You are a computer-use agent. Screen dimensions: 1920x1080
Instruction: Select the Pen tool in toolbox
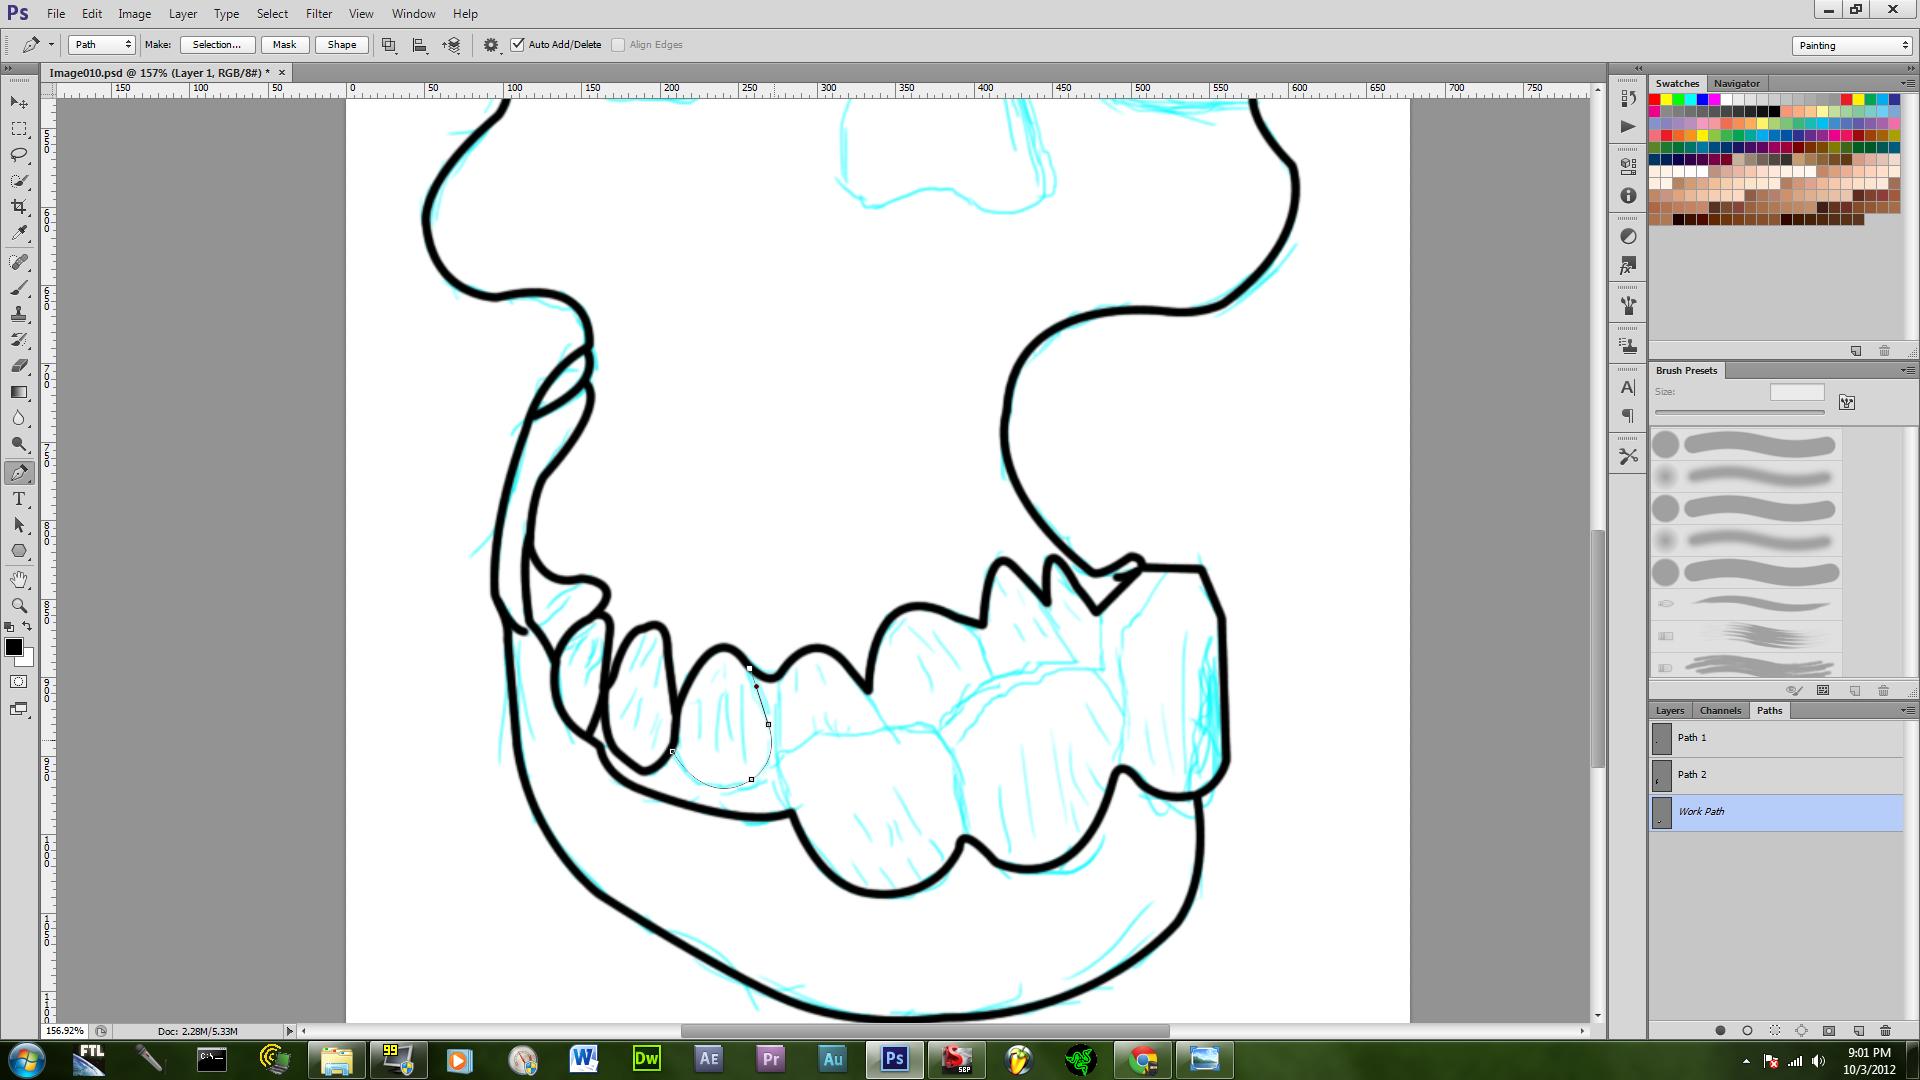coord(19,473)
